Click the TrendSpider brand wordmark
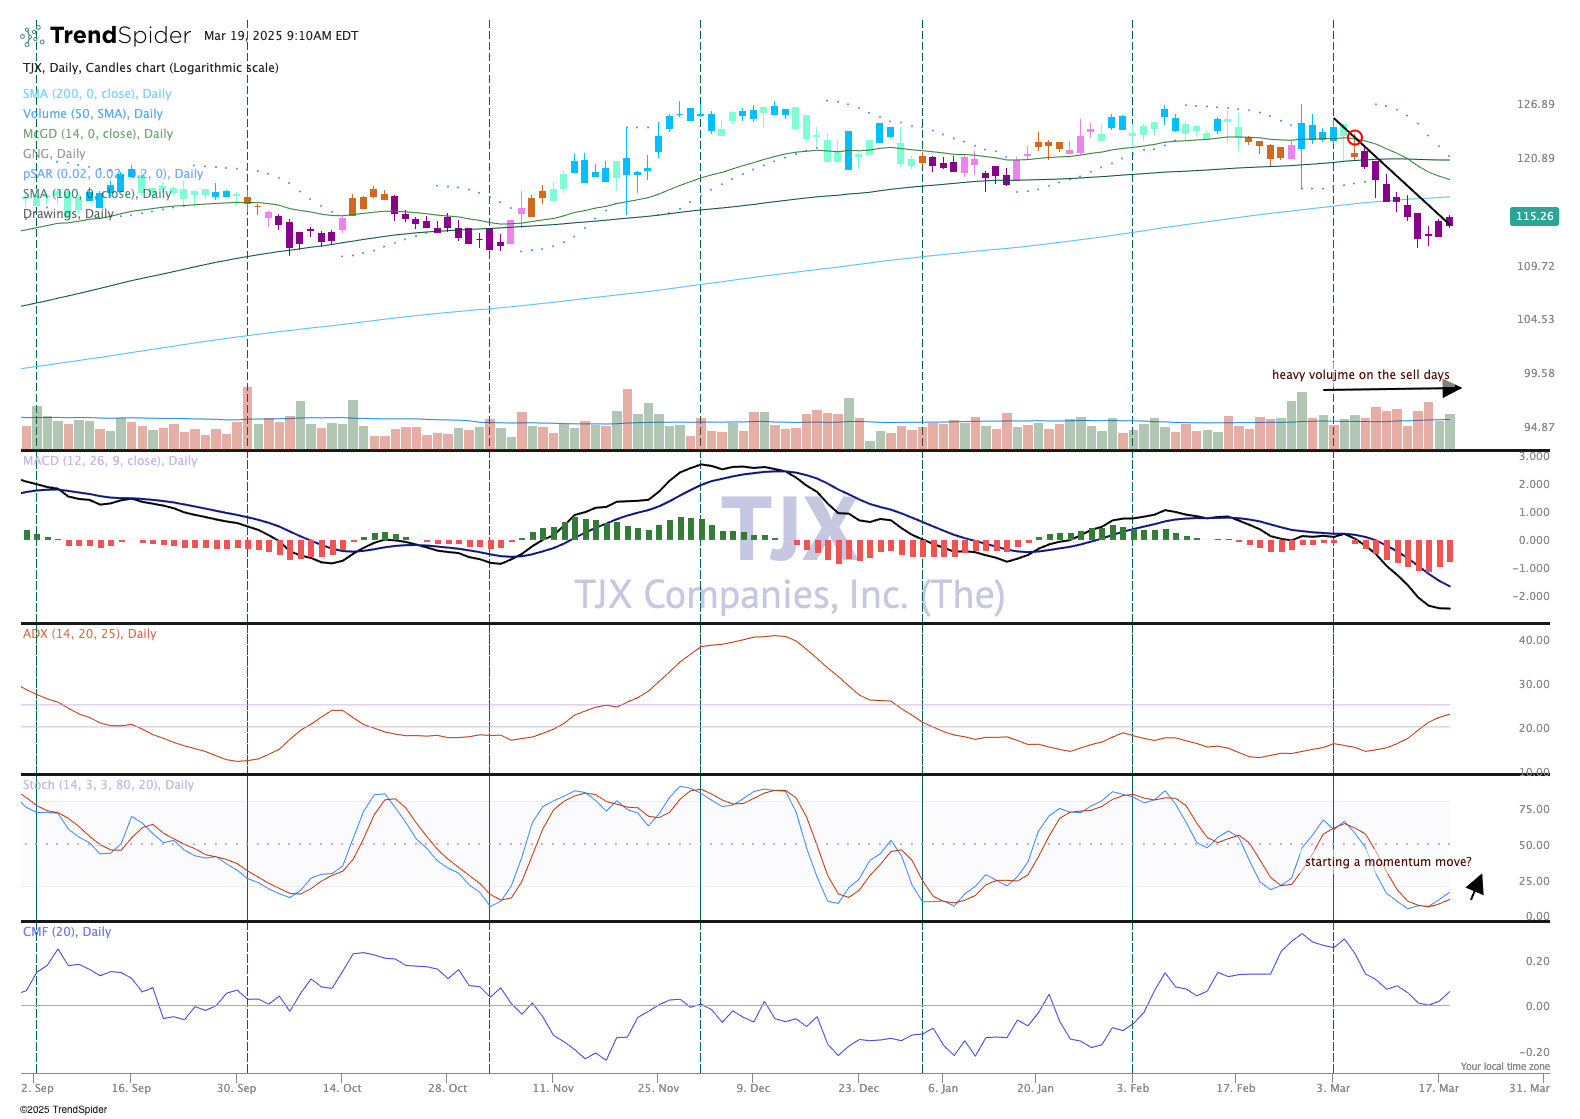Viewport: 1580px width, 1119px height. 120,36
